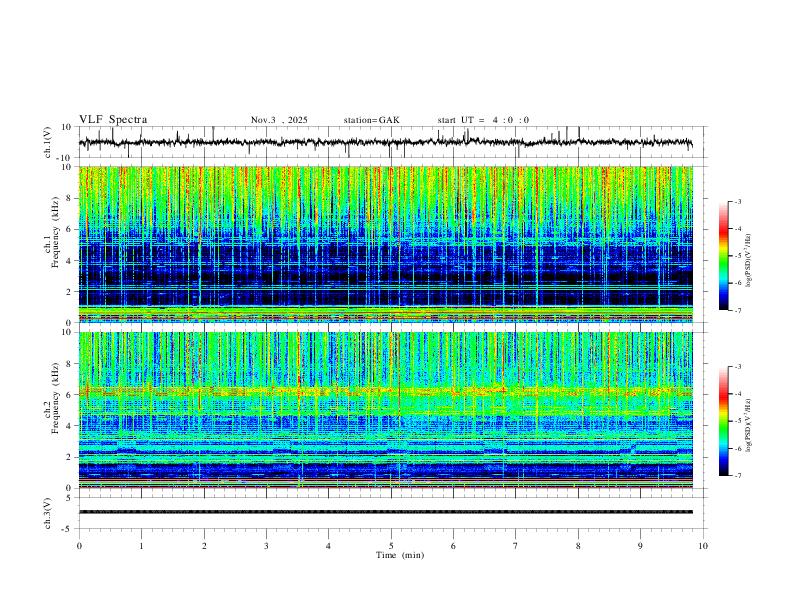The width and height of the screenshot is (792, 612).
Task: Click time axis tick label 6
Action: (454, 546)
